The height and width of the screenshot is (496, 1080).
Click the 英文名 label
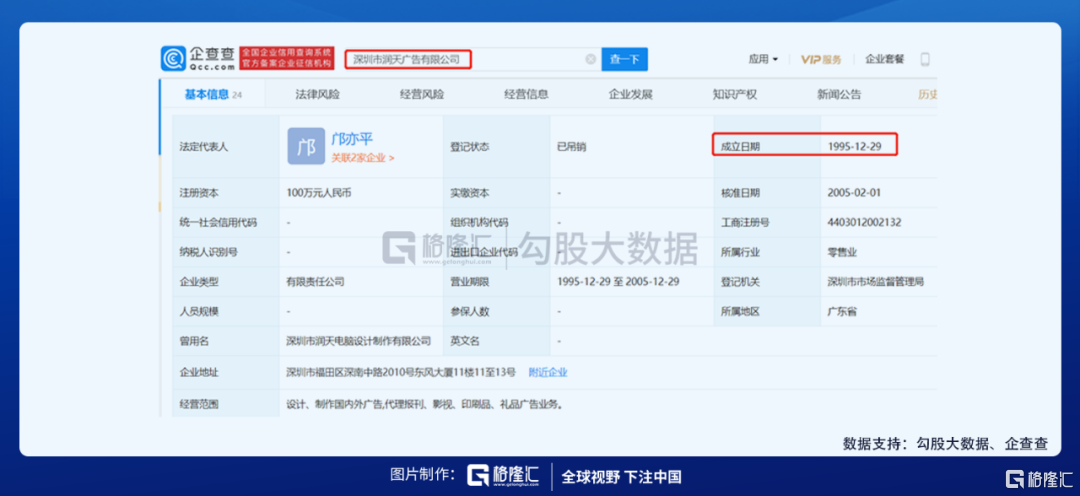(x=465, y=340)
